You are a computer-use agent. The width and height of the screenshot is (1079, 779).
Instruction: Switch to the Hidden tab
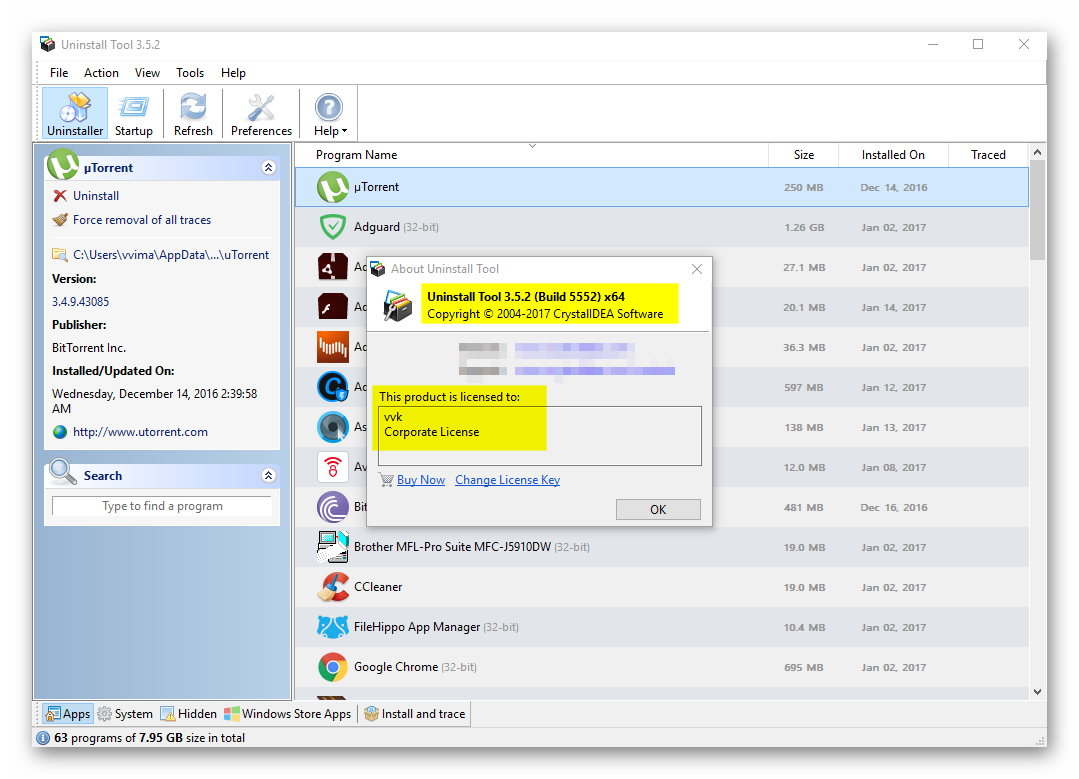point(189,714)
